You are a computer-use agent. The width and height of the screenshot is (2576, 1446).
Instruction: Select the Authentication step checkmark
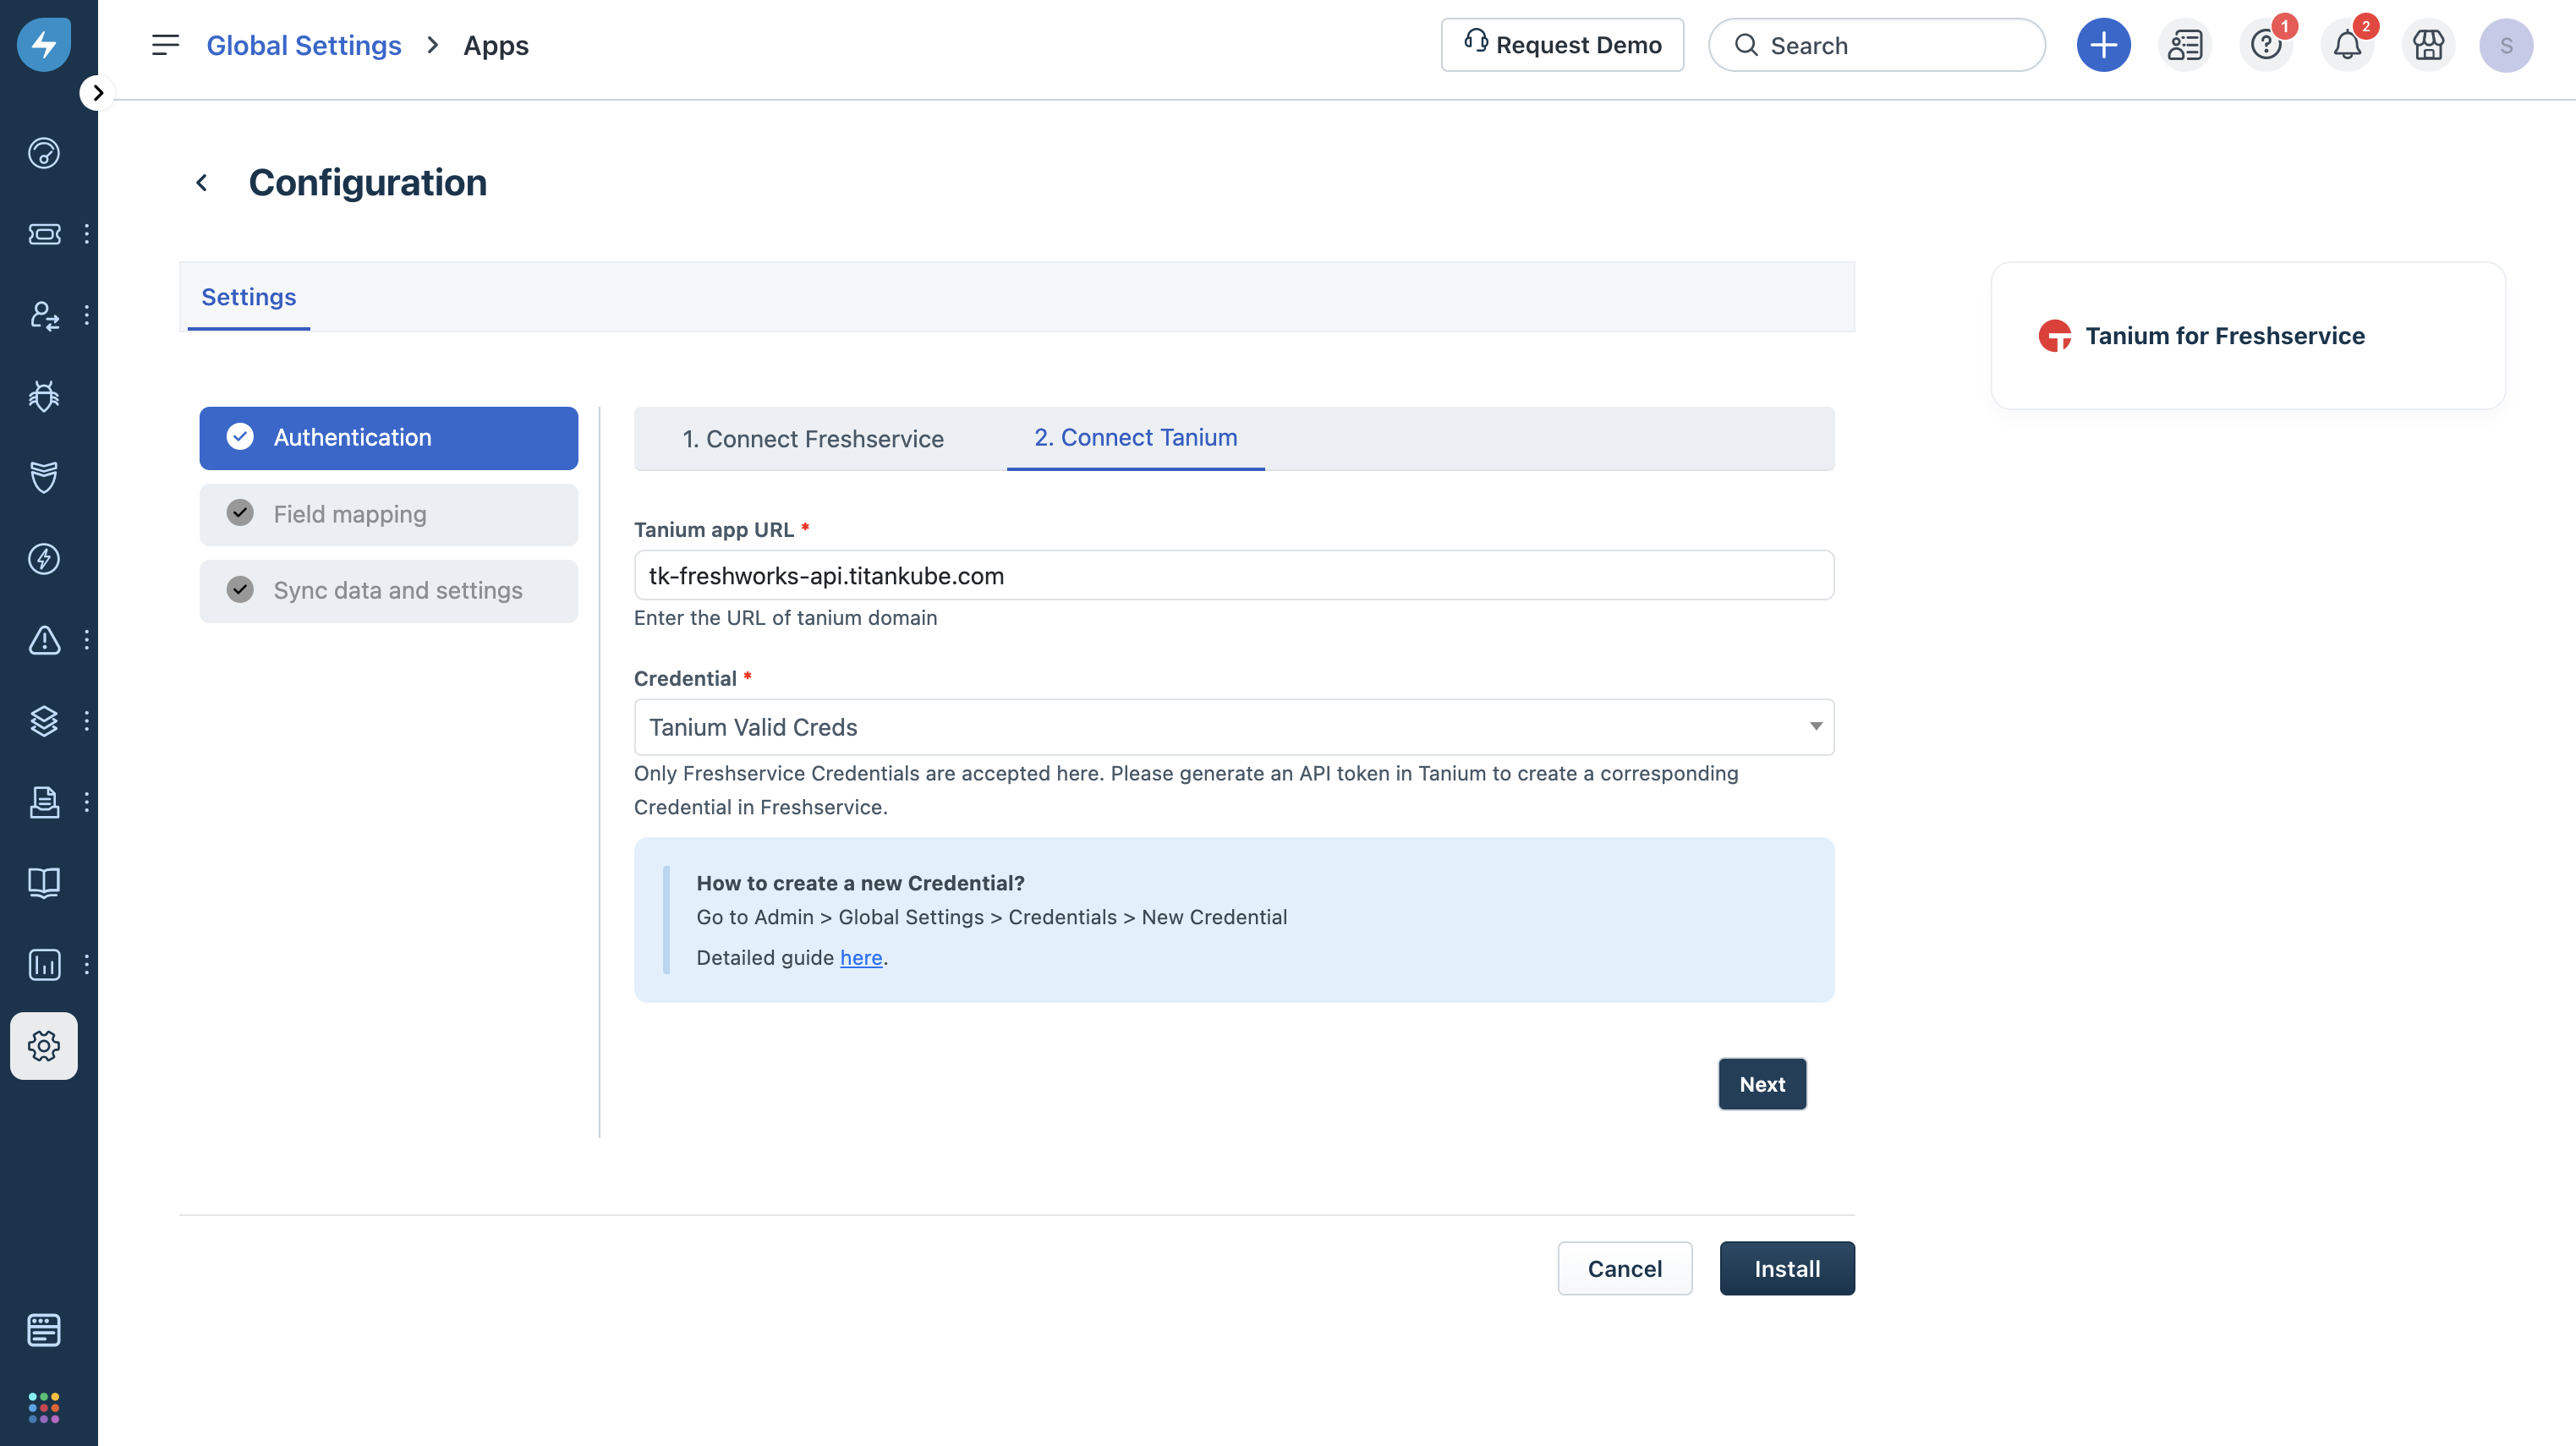point(240,437)
